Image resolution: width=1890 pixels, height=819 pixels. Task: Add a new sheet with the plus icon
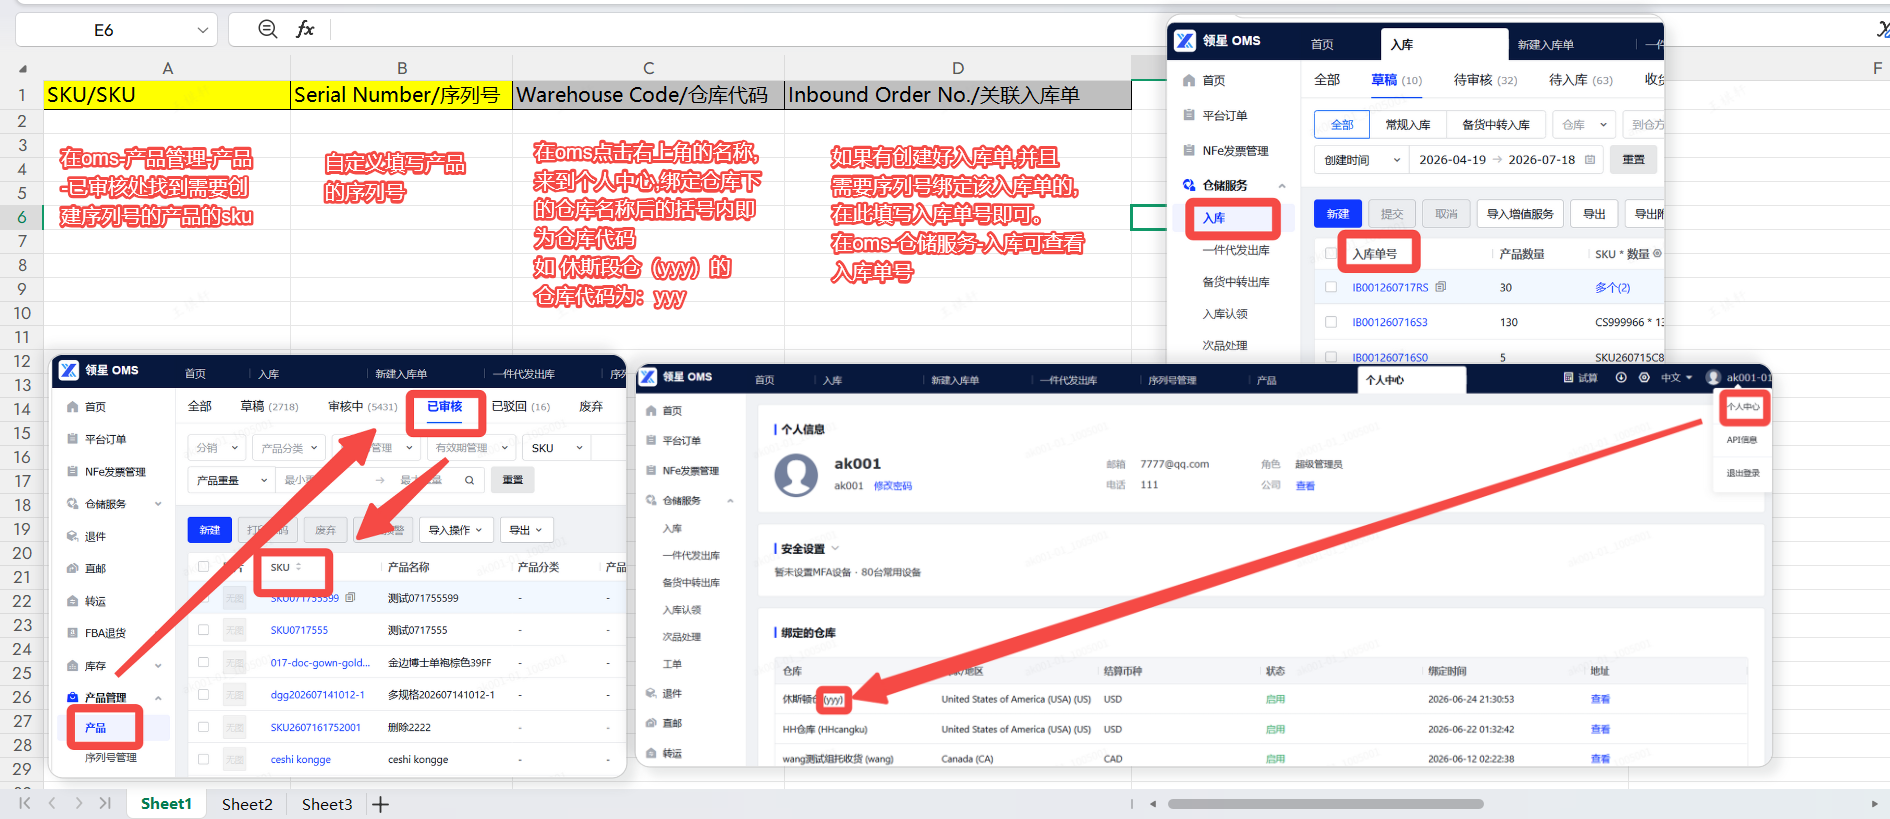380,804
